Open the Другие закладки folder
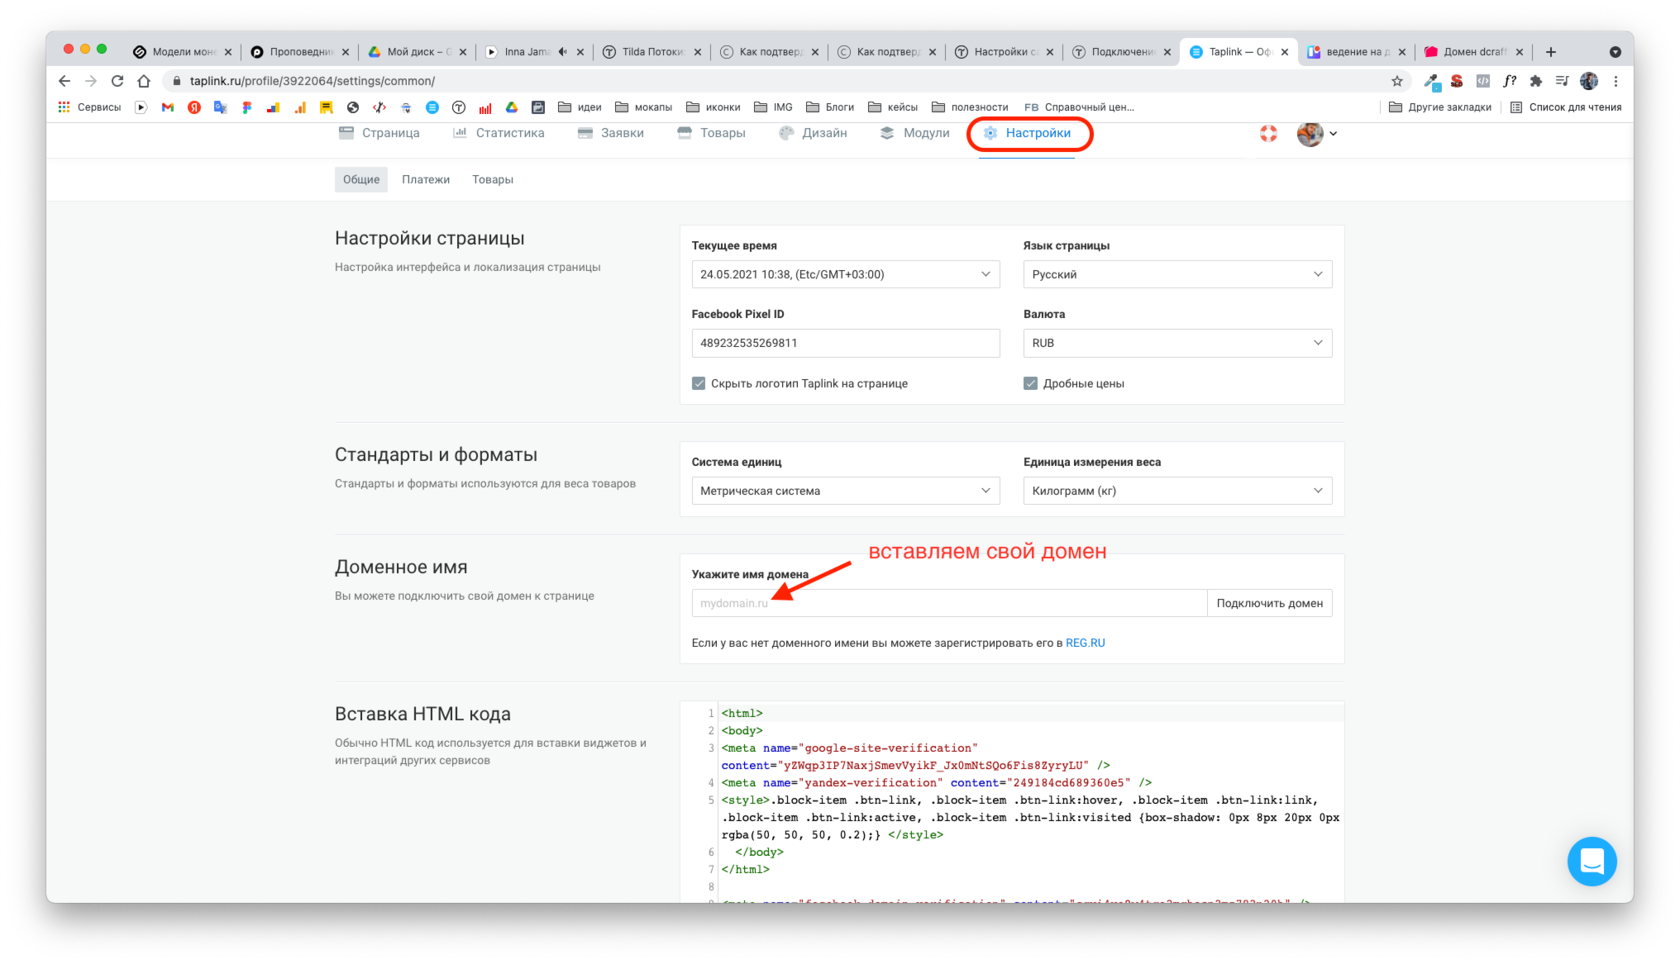1680x964 pixels. coord(1440,107)
